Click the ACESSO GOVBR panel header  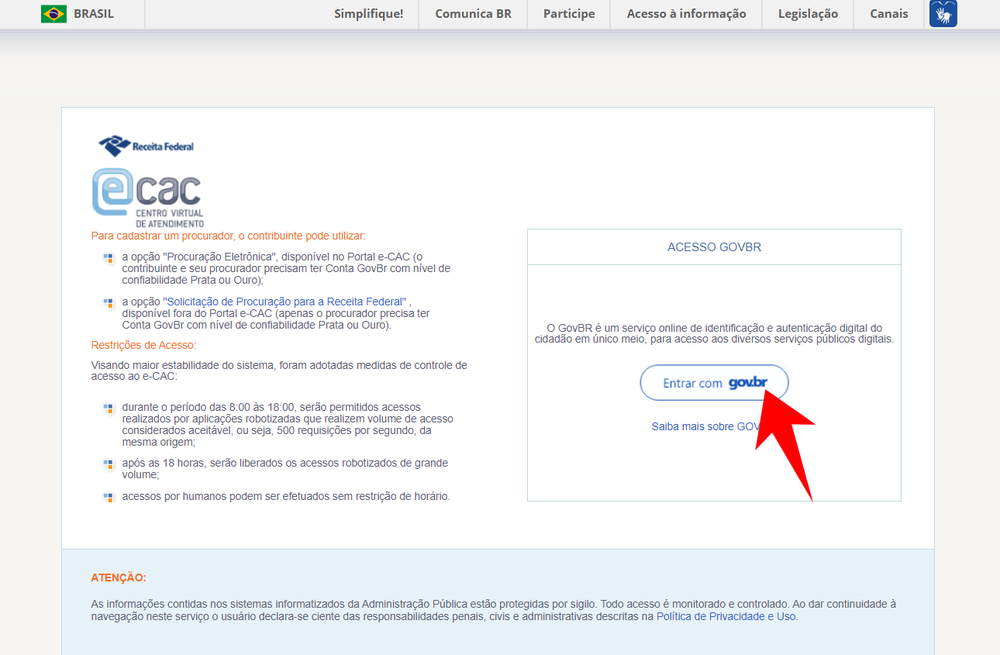714,247
